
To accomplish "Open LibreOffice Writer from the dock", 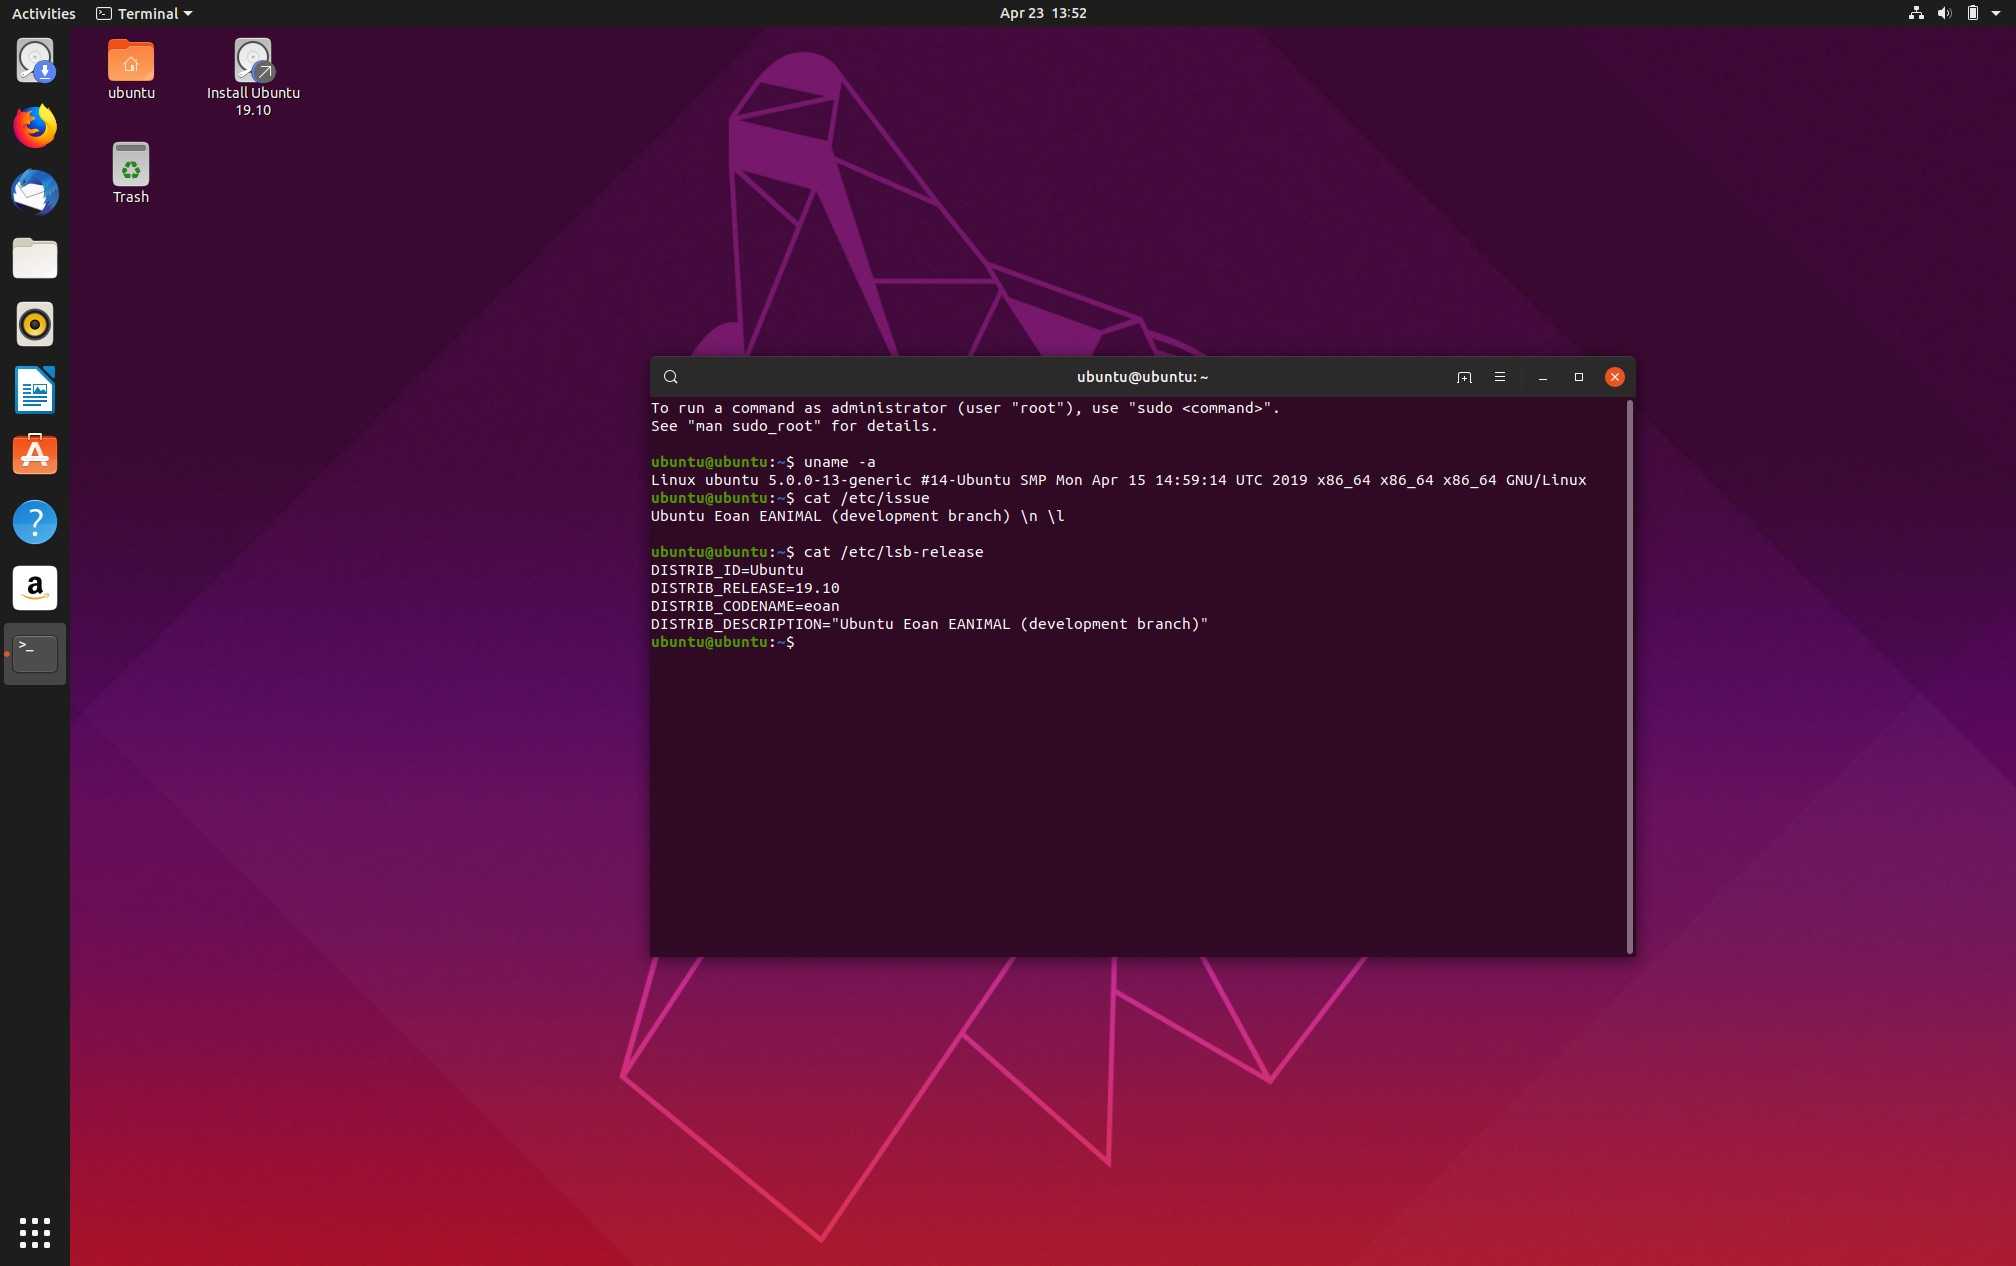I will point(35,390).
